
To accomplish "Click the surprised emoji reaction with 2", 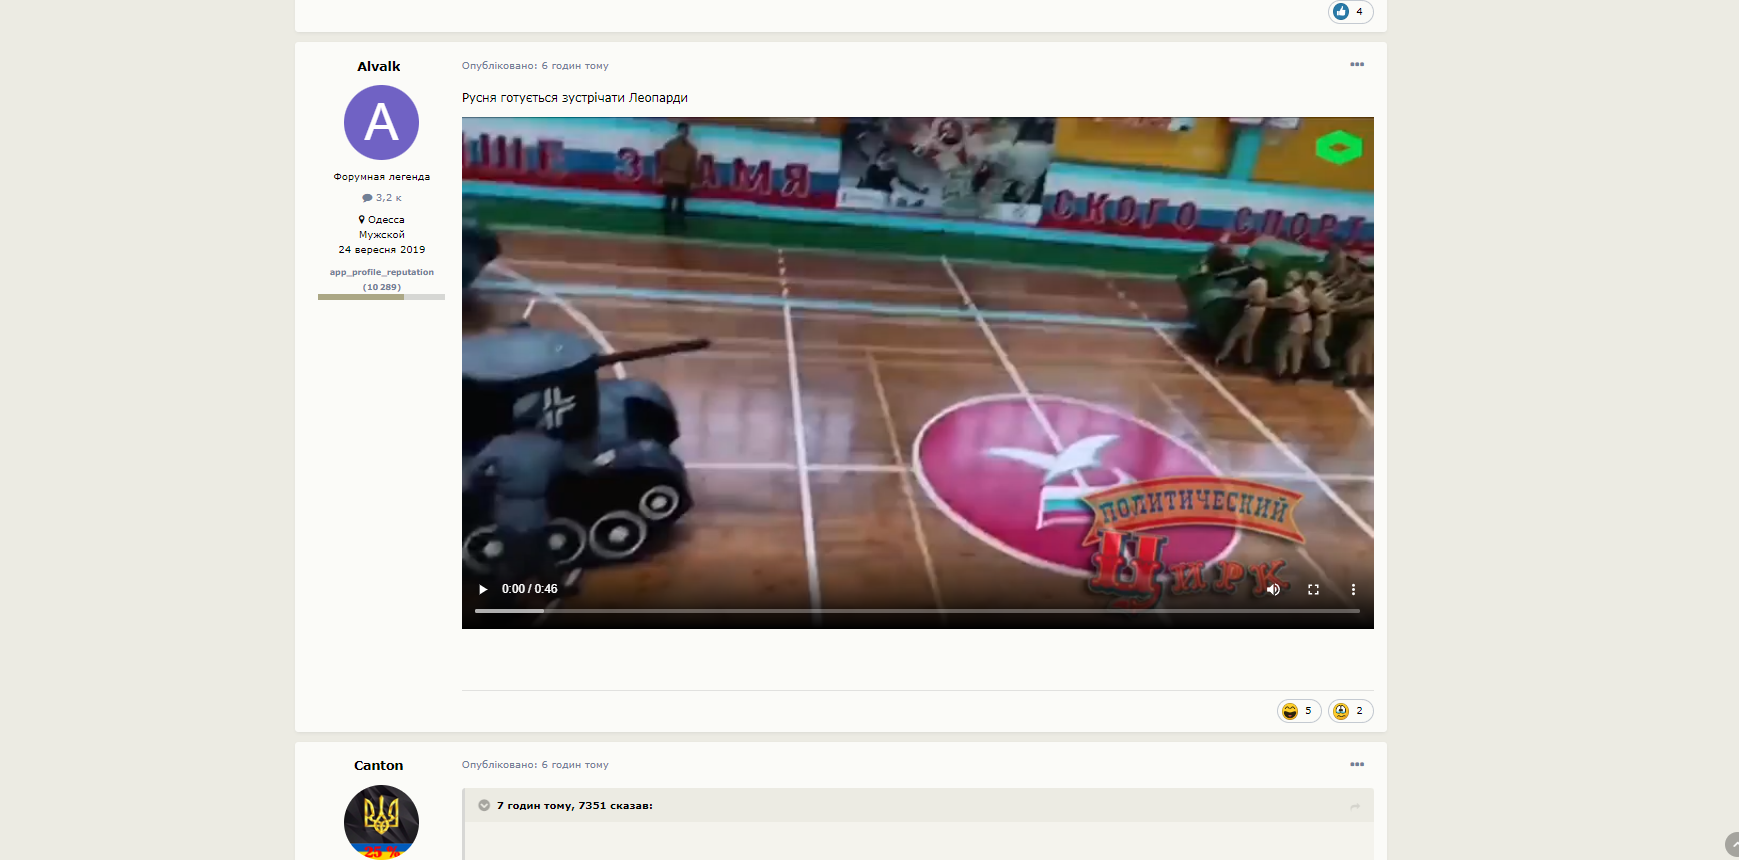I will tap(1350, 711).
